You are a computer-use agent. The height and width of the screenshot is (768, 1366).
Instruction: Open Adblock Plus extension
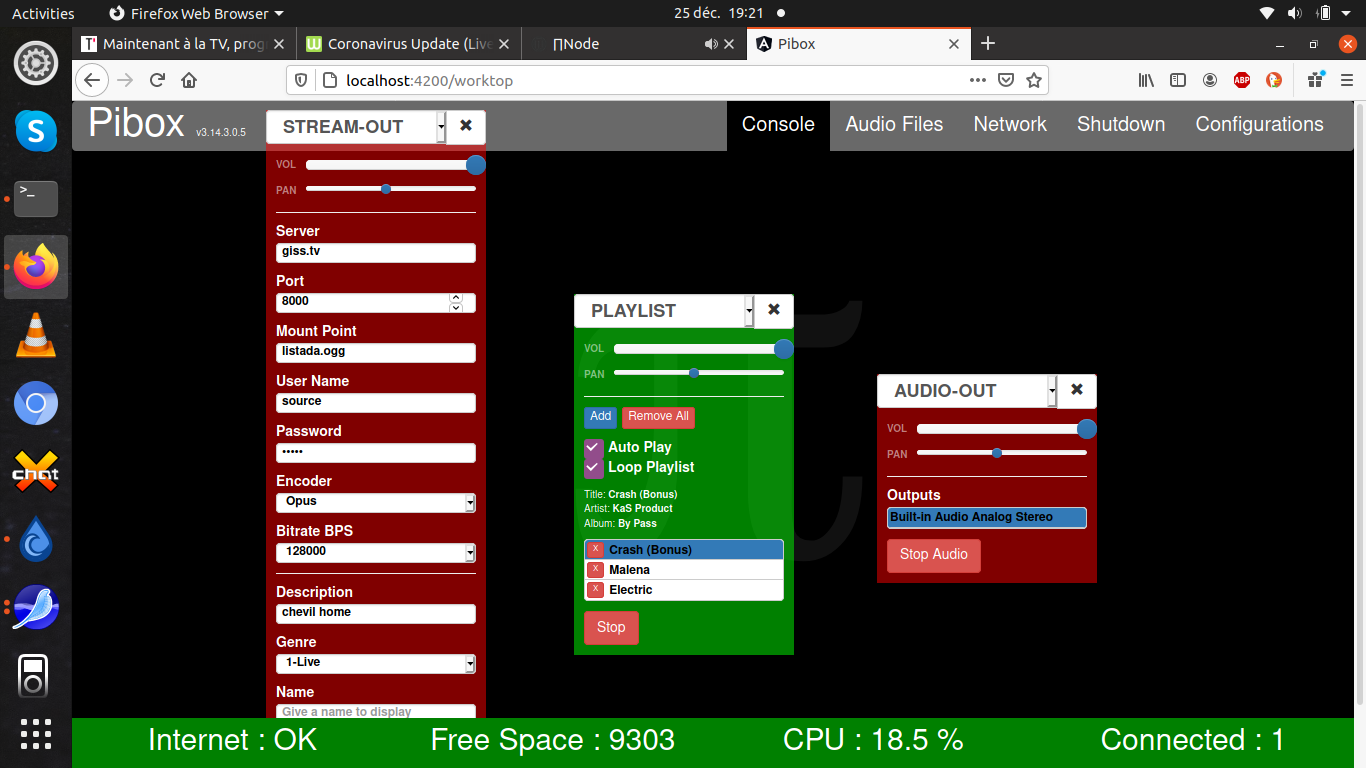[1242, 80]
